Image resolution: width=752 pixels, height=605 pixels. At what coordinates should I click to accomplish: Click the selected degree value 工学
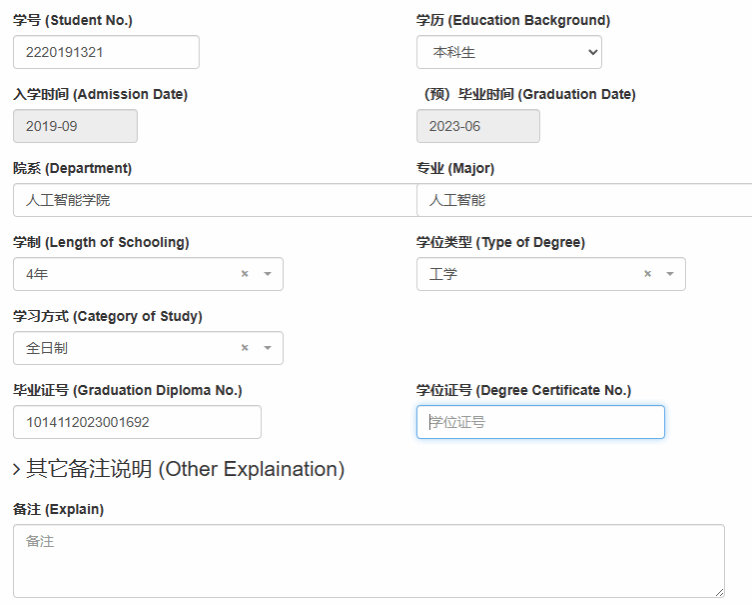[x=443, y=274]
